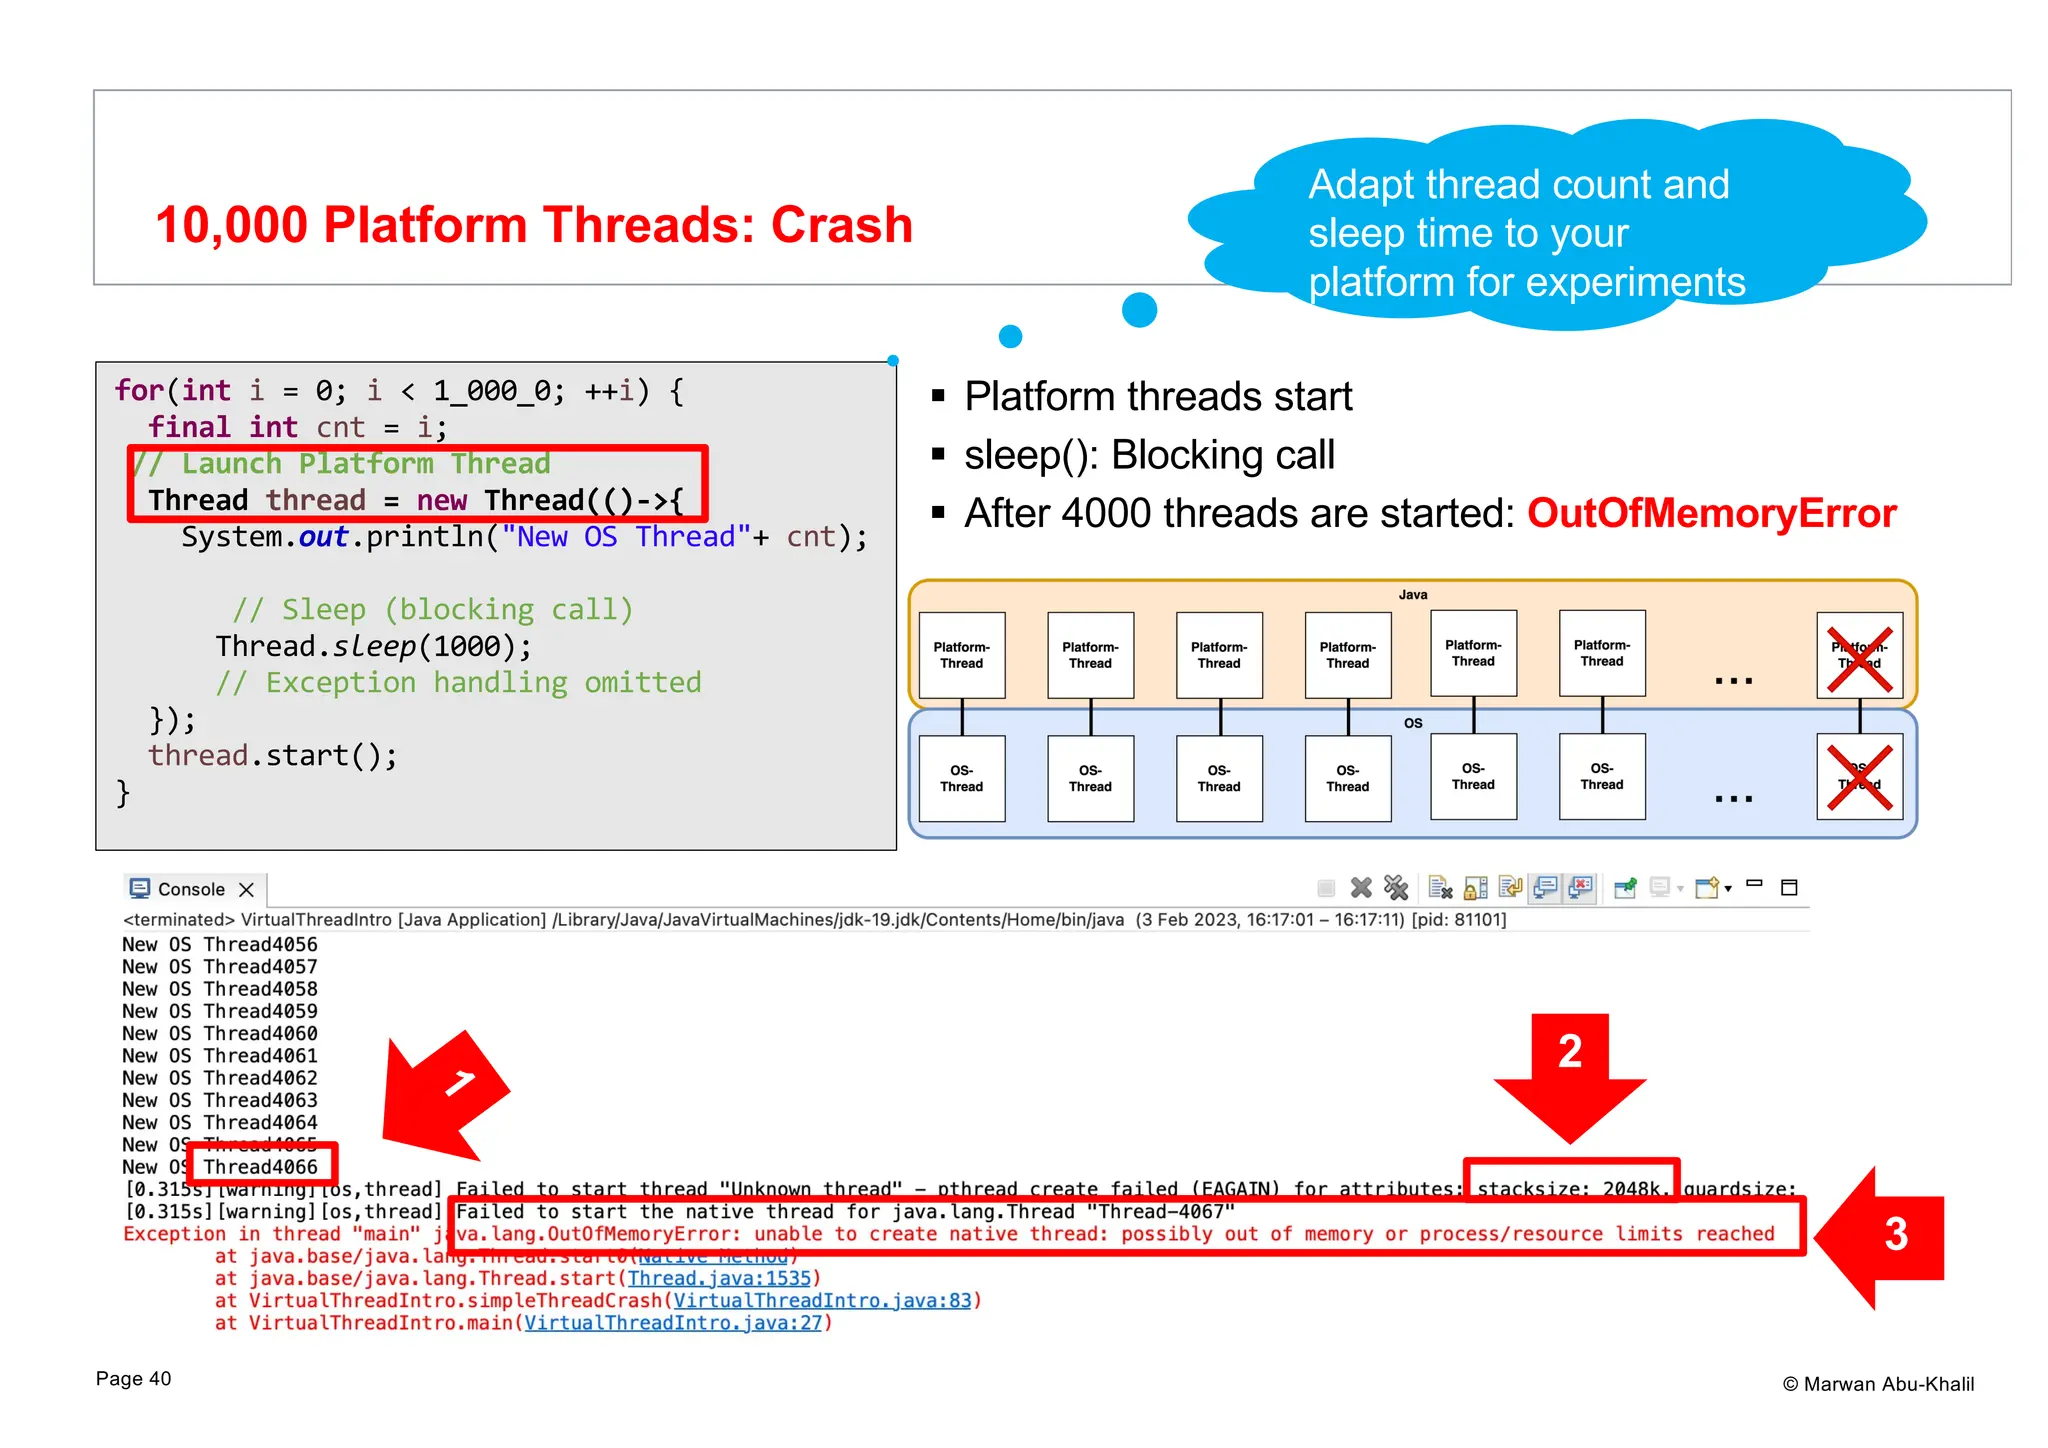Minimize the Console view

click(x=1754, y=884)
